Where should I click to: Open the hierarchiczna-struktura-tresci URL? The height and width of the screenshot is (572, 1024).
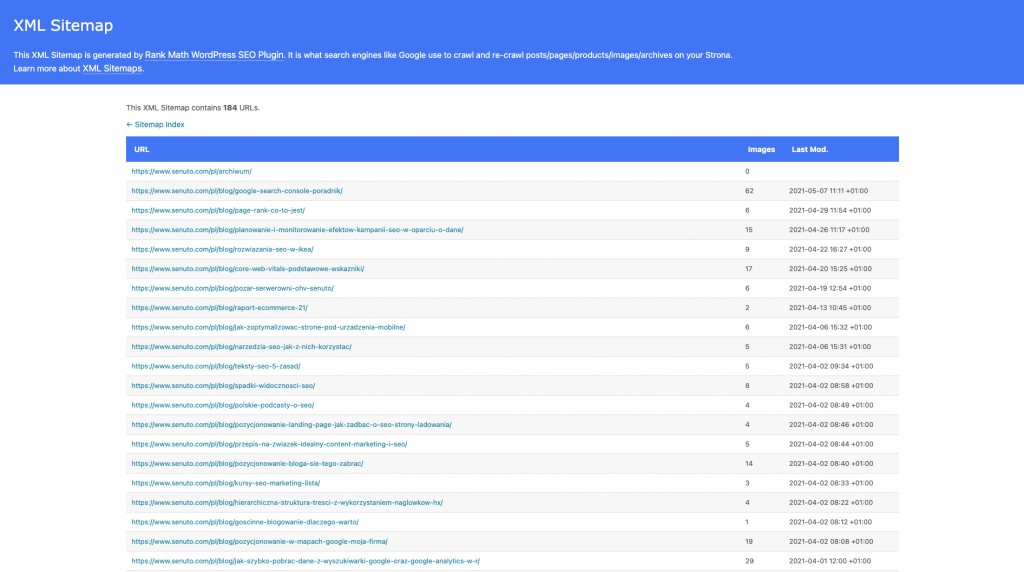pyautogui.click(x=287, y=503)
